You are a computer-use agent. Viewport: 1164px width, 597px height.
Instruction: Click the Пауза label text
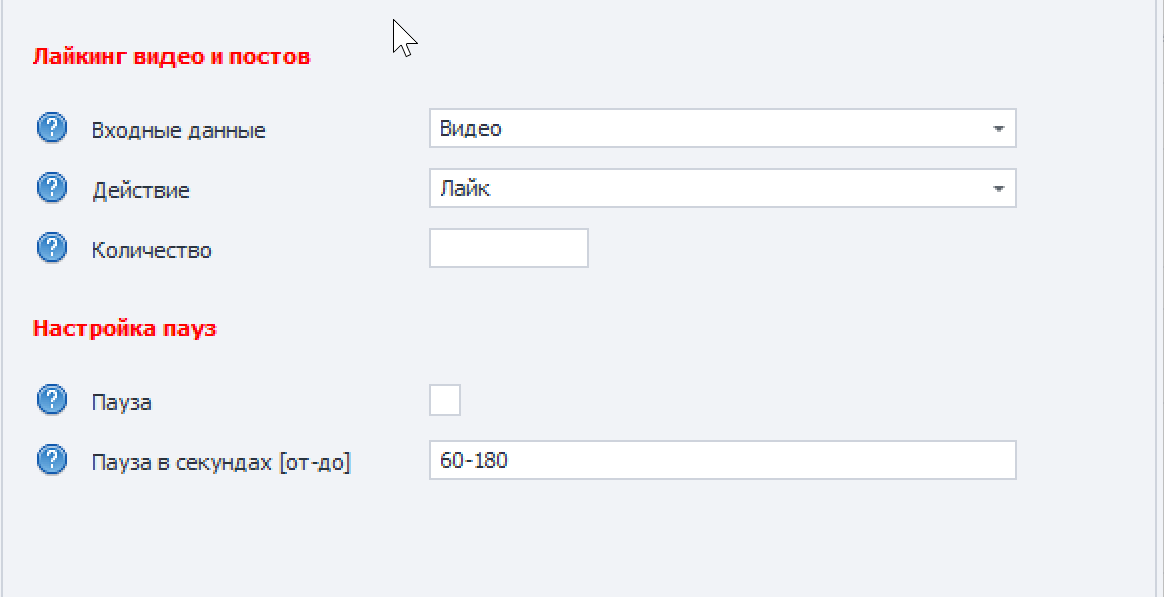pos(121,402)
